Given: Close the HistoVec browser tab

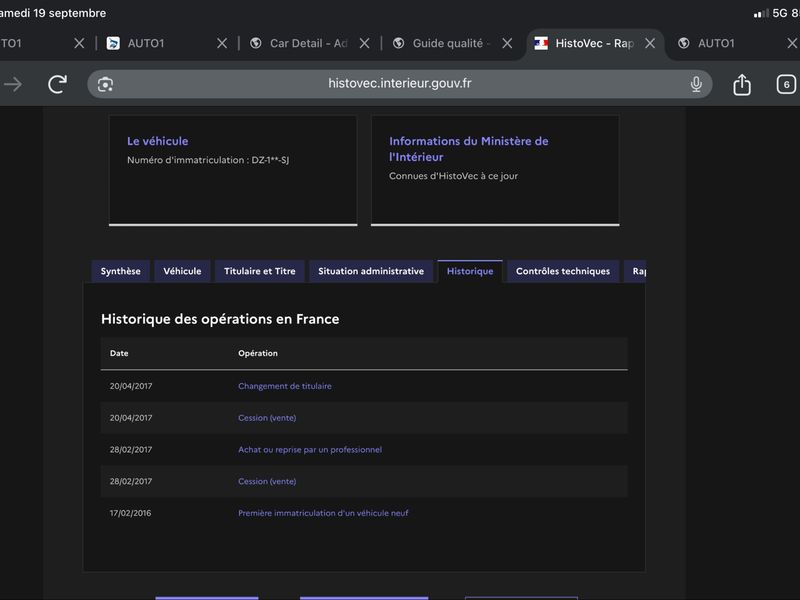Looking at the screenshot, I should click(x=650, y=43).
